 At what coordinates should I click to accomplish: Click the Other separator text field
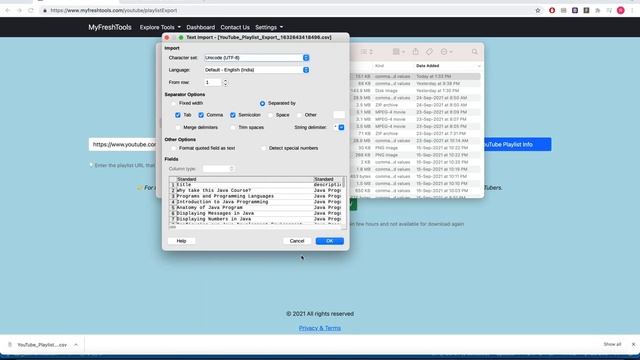point(339,115)
